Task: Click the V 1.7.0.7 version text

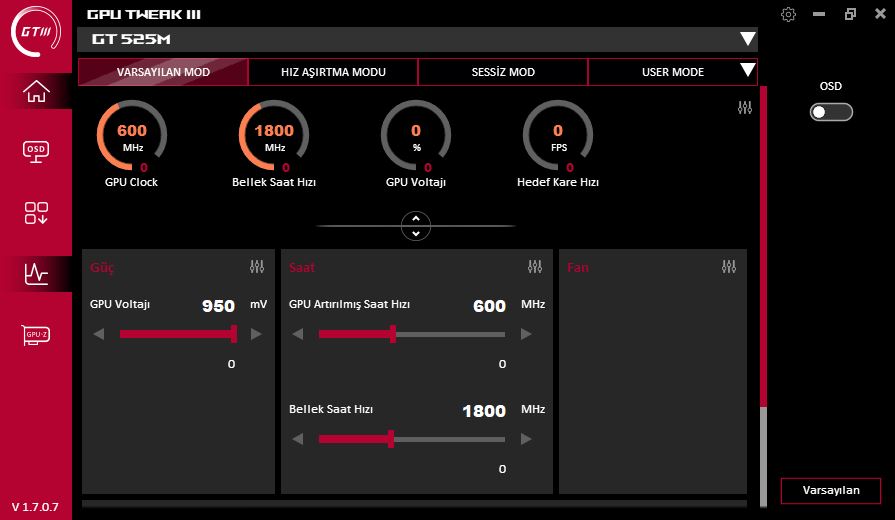Action: [35, 507]
